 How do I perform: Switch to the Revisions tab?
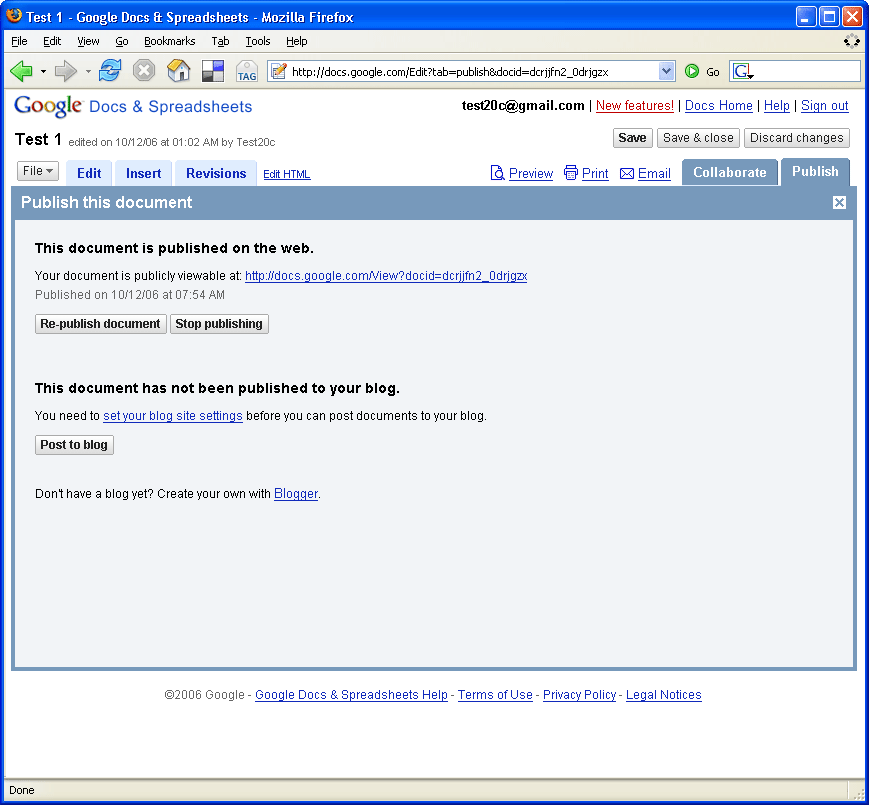pos(216,173)
